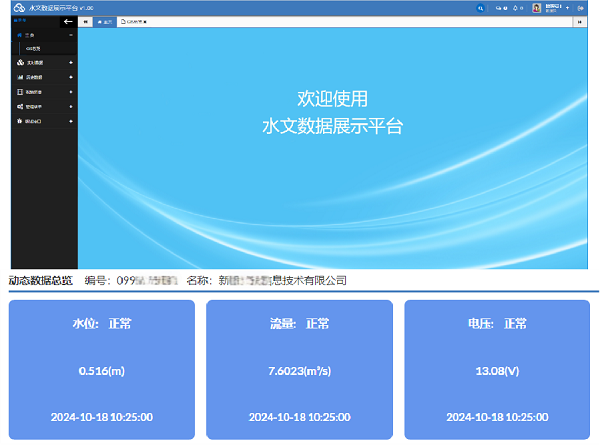The image size is (600, 445).
Task: Click the cloud logo in the header
Action: click(18, 7)
